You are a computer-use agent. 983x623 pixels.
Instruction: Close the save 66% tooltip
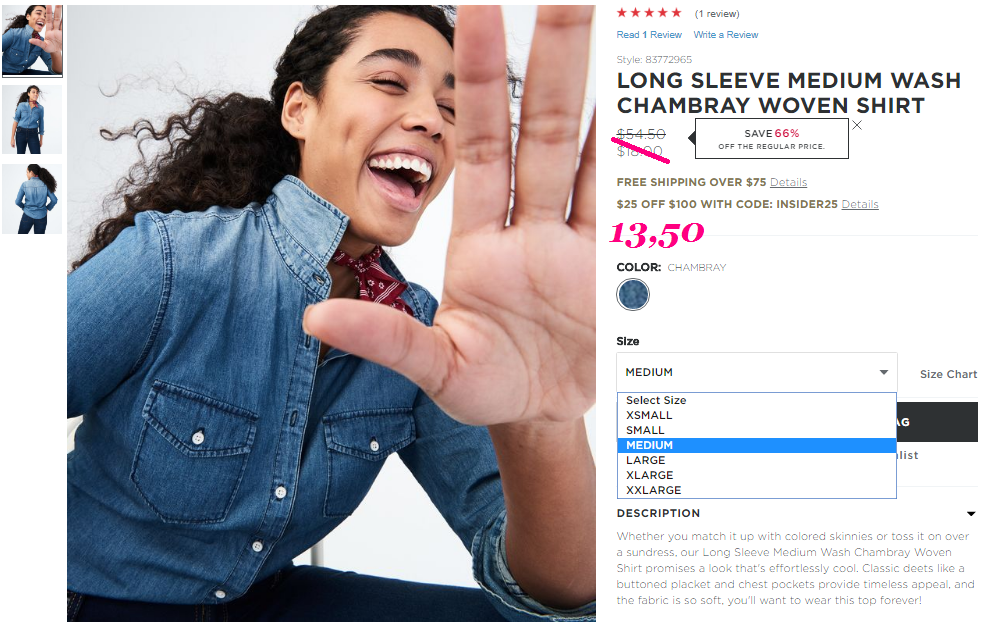(x=856, y=125)
